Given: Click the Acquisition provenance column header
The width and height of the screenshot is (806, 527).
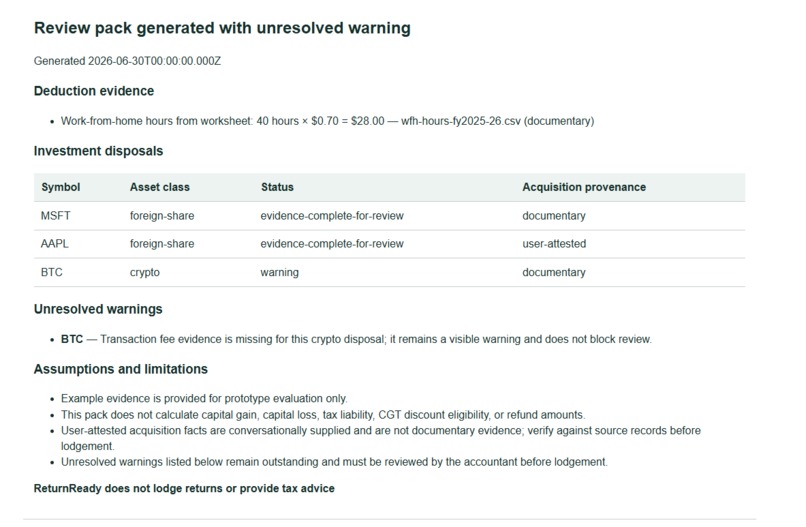Looking at the screenshot, I should [584, 187].
